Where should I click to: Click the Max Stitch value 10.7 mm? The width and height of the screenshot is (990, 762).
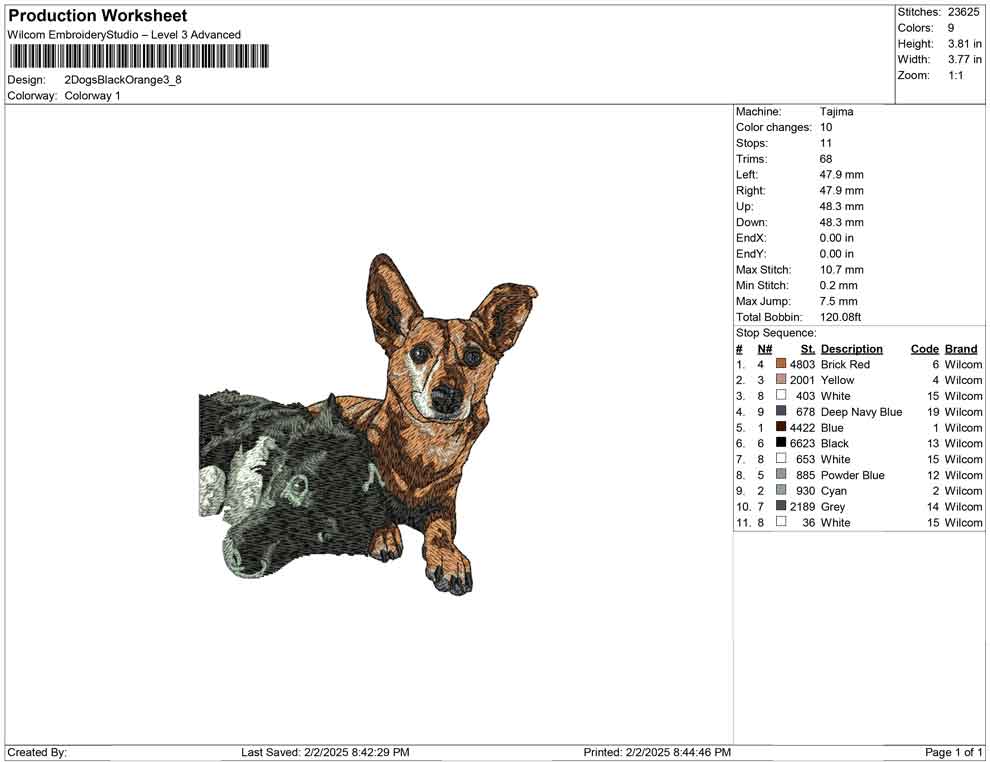click(x=842, y=270)
